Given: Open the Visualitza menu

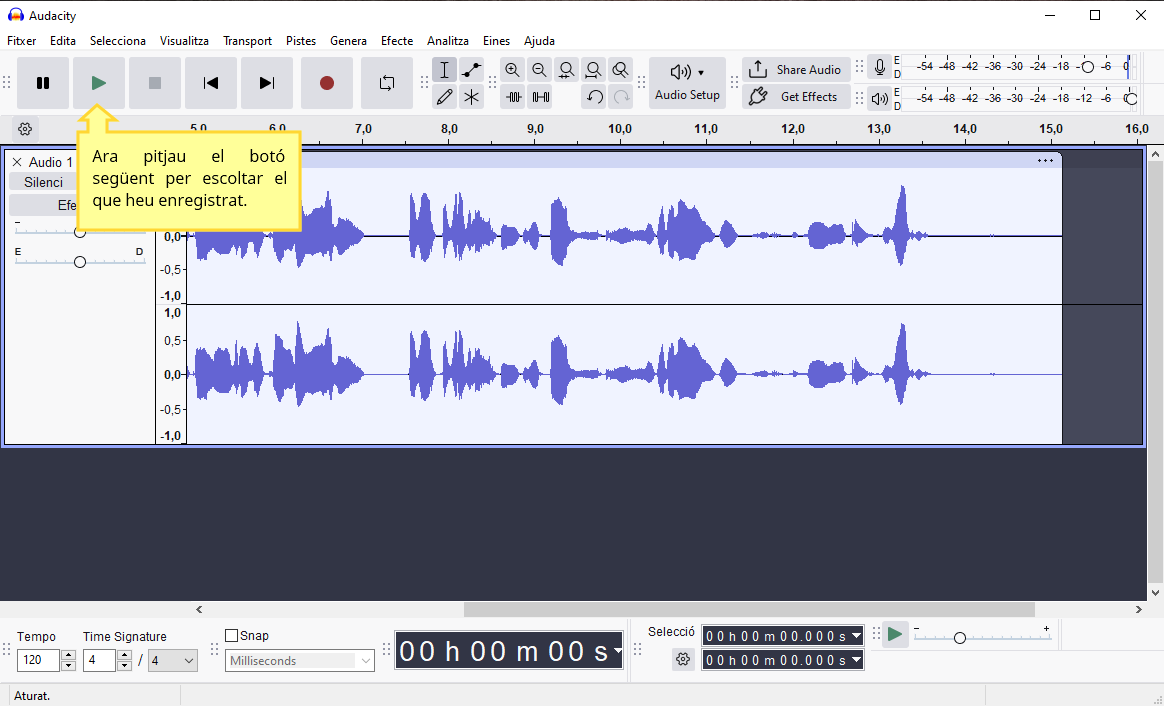Looking at the screenshot, I should 184,41.
